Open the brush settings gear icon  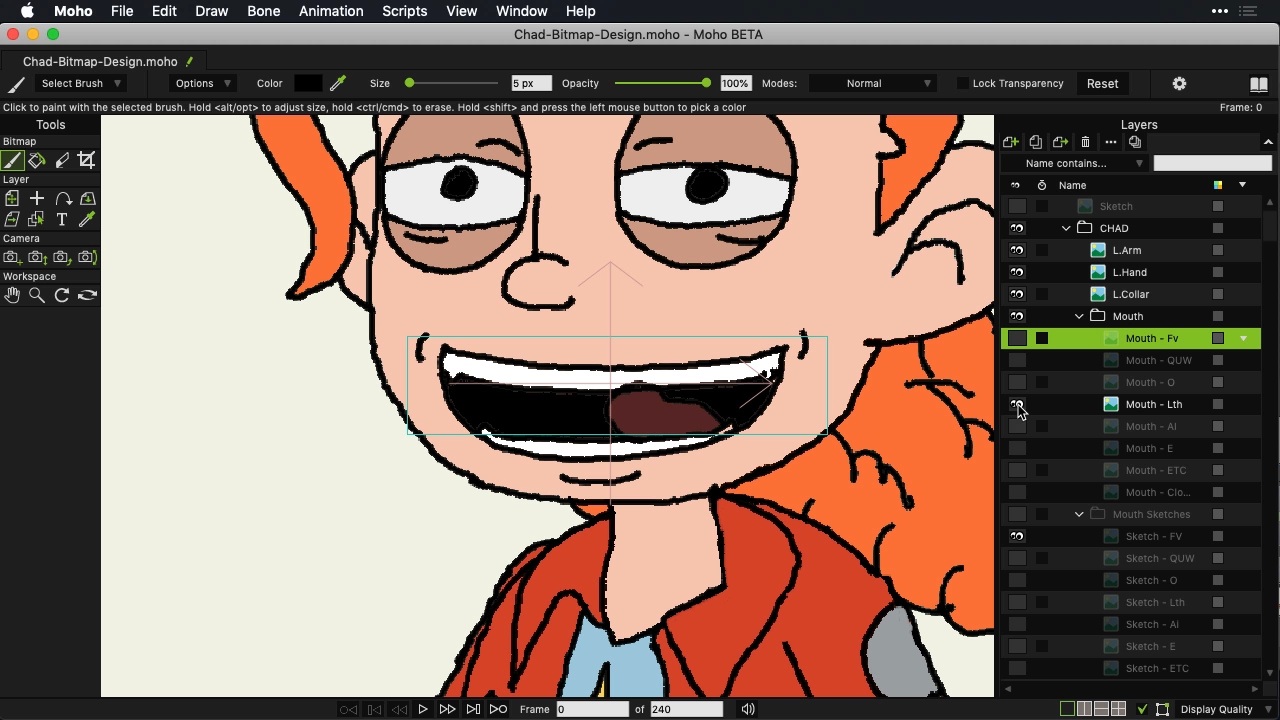point(1179,83)
